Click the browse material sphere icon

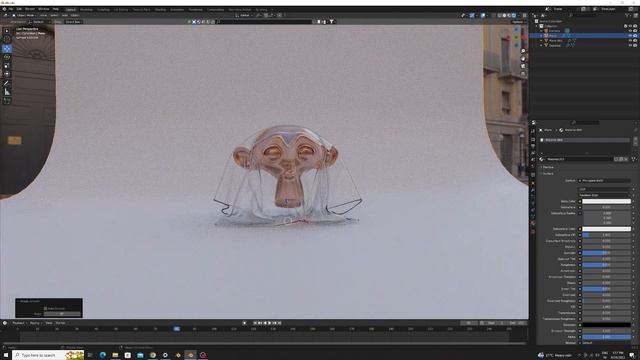pyautogui.click(x=542, y=159)
